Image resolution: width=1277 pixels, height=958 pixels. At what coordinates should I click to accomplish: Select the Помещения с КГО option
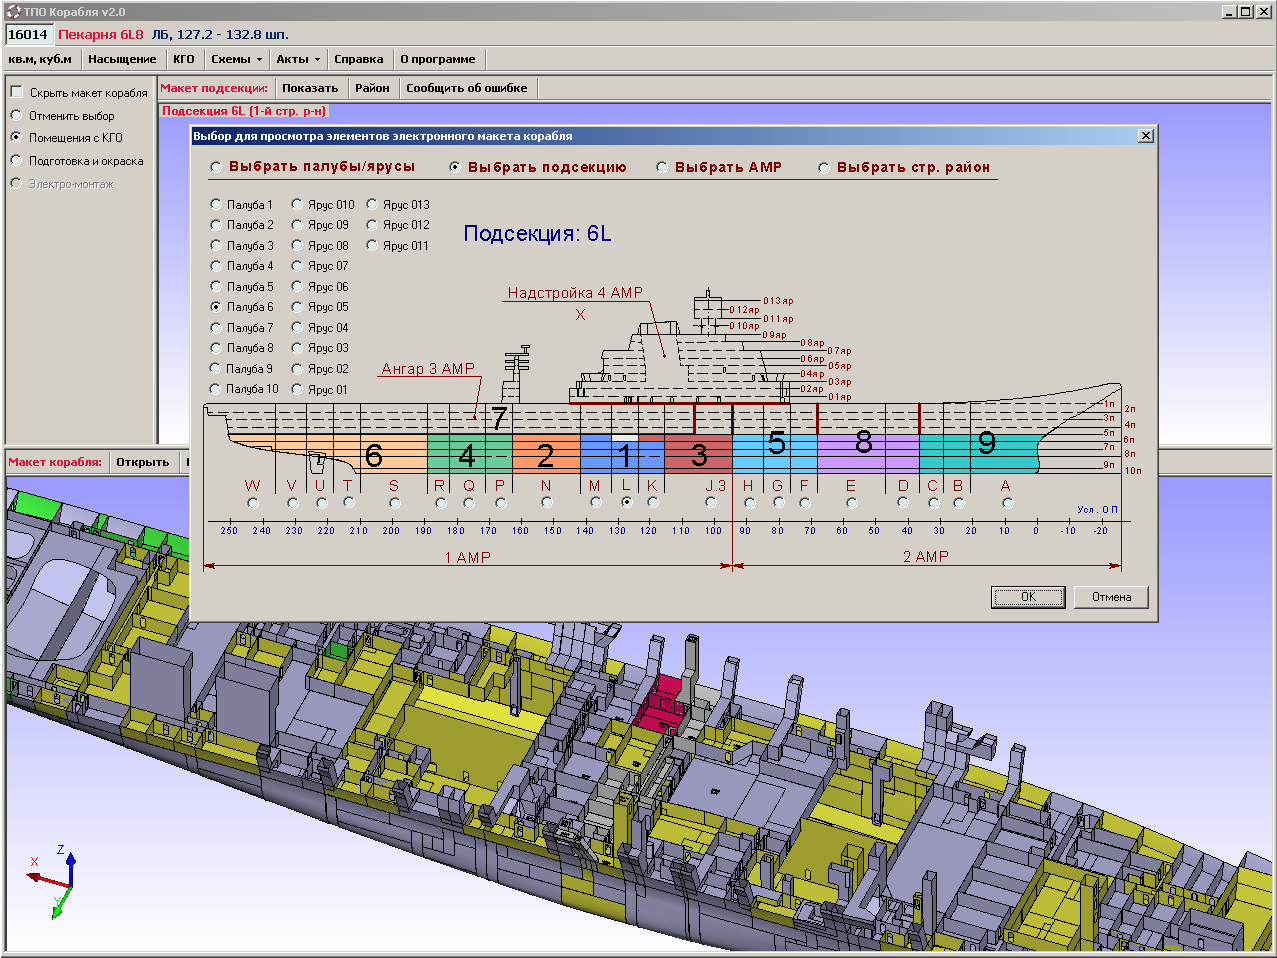[x=16, y=137]
